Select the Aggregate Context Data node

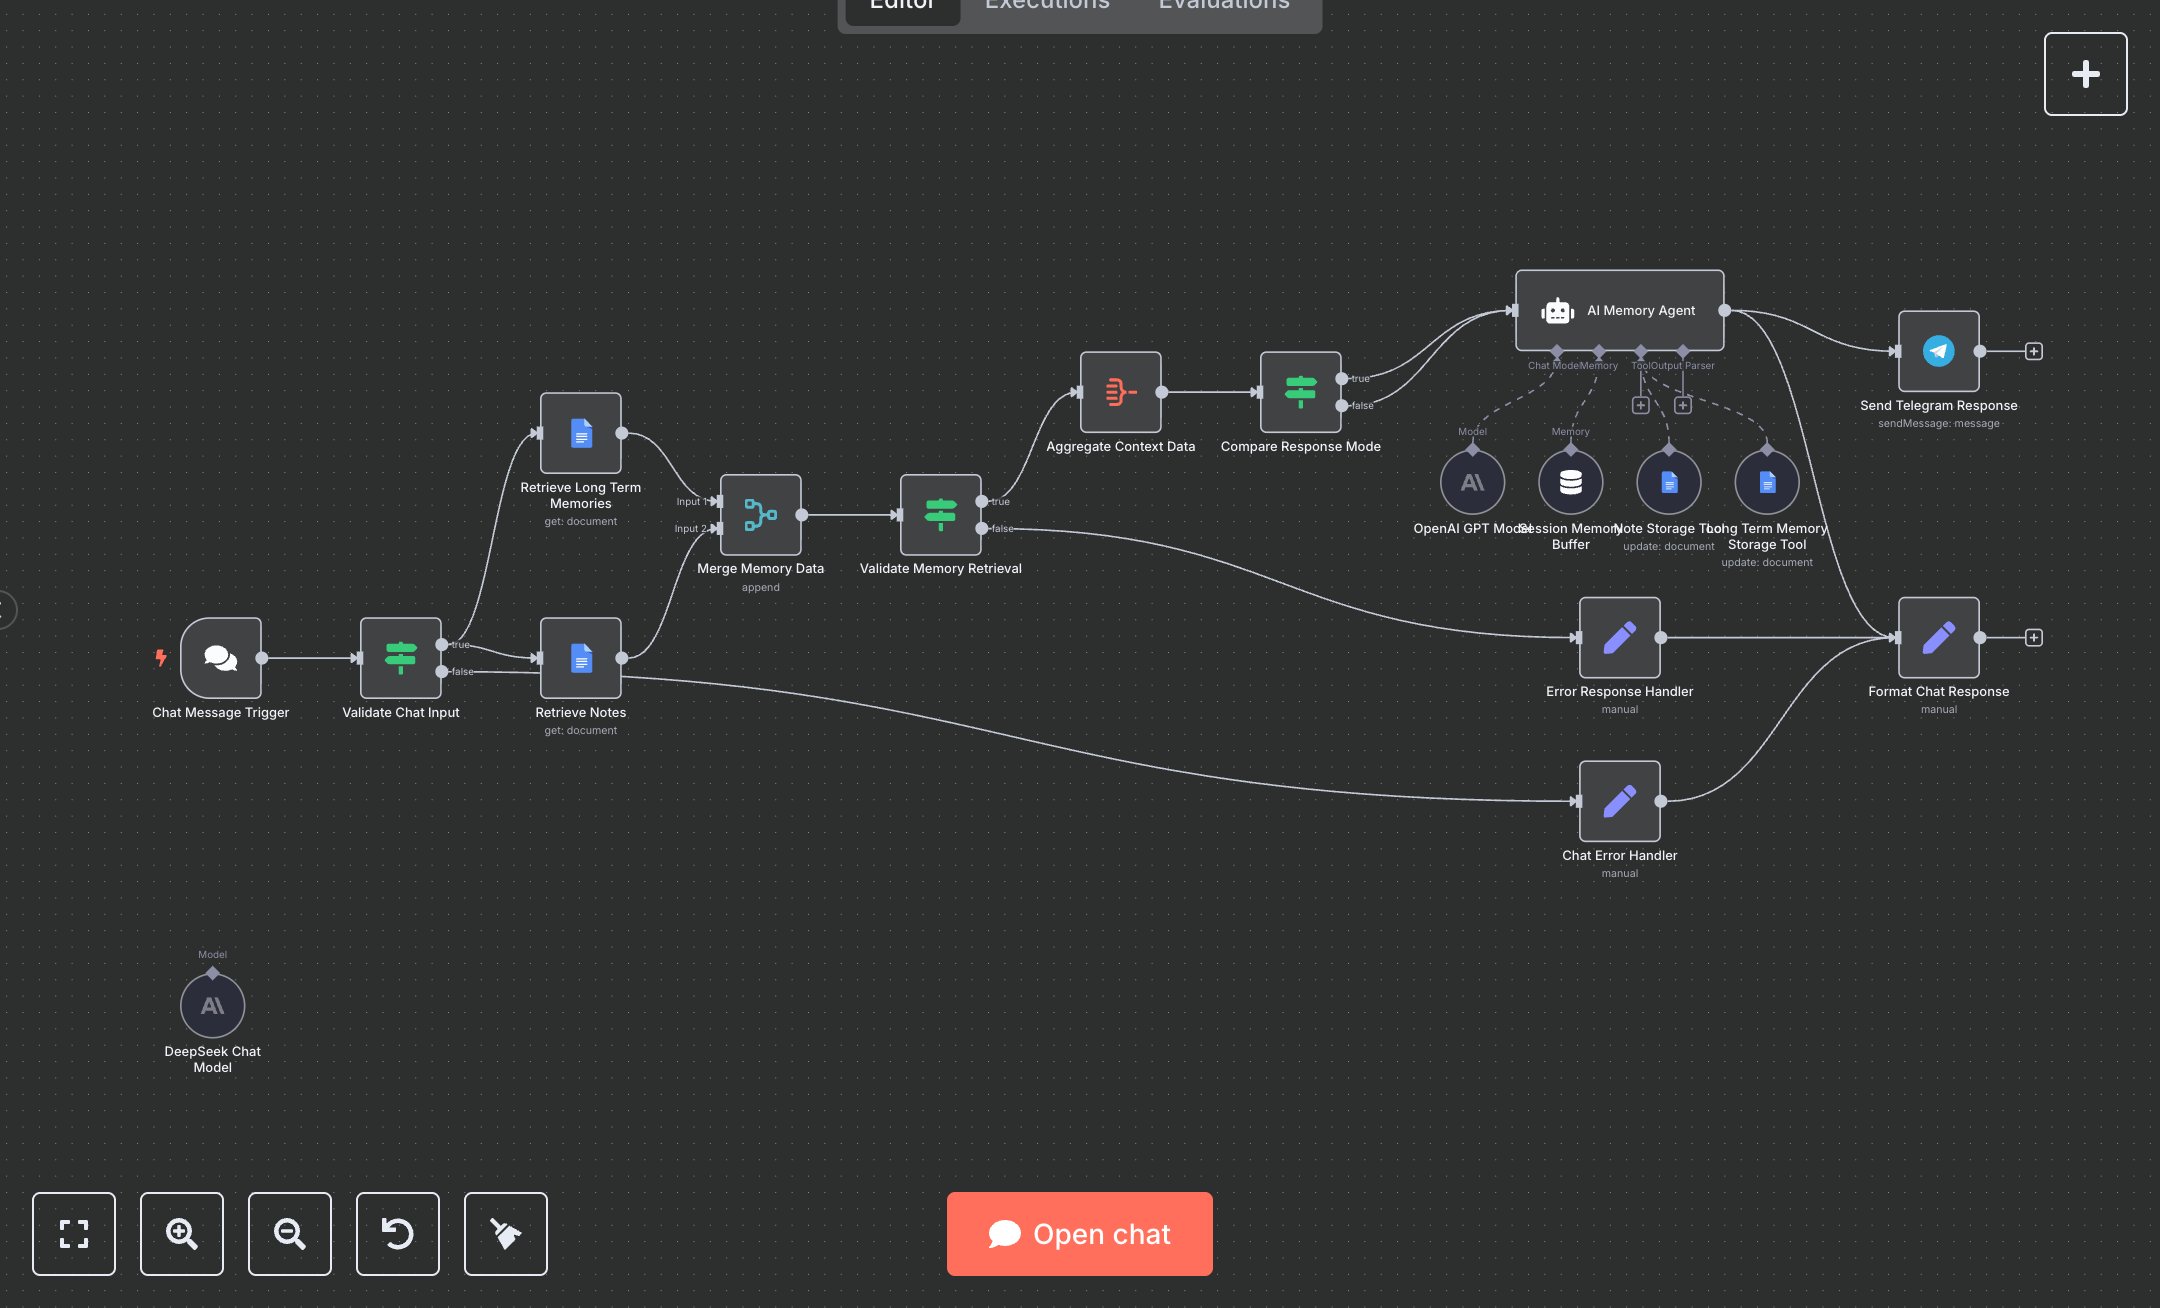[x=1120, y=392]
